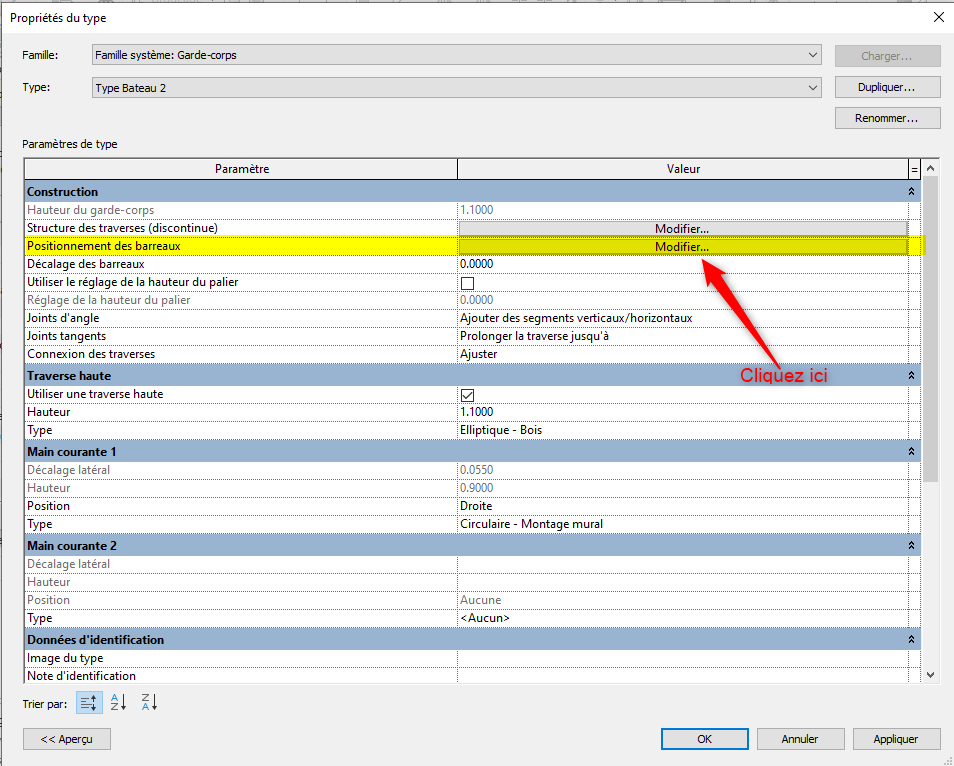Viewport: 954px width, 766px height.
Task: Click Décalage des barreaux value 0.0000
Action: 683,264
